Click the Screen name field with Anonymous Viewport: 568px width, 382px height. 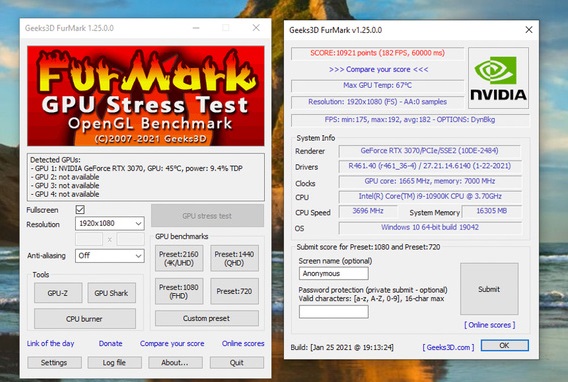coord(334,273)
